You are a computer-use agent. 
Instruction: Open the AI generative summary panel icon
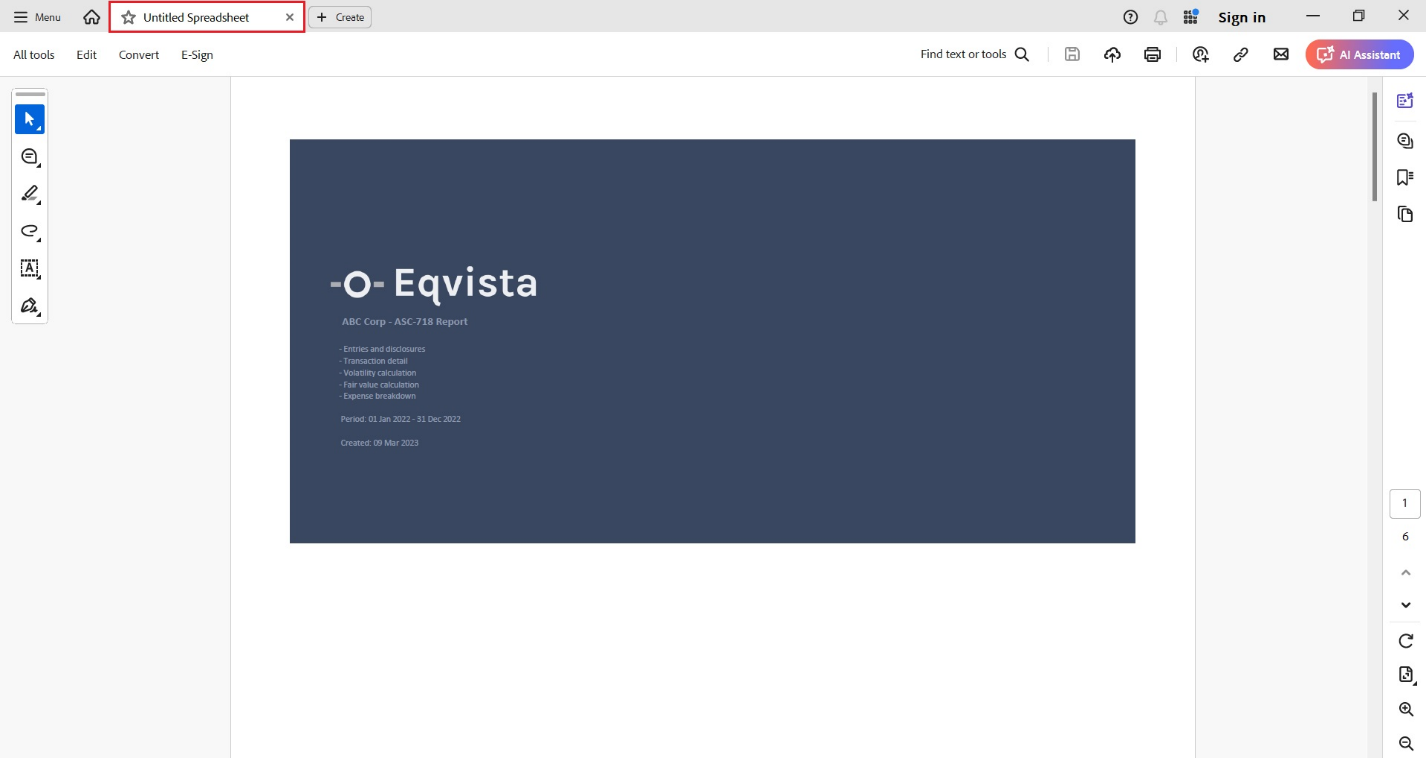pyautogui.click(x=1405, y=100)
